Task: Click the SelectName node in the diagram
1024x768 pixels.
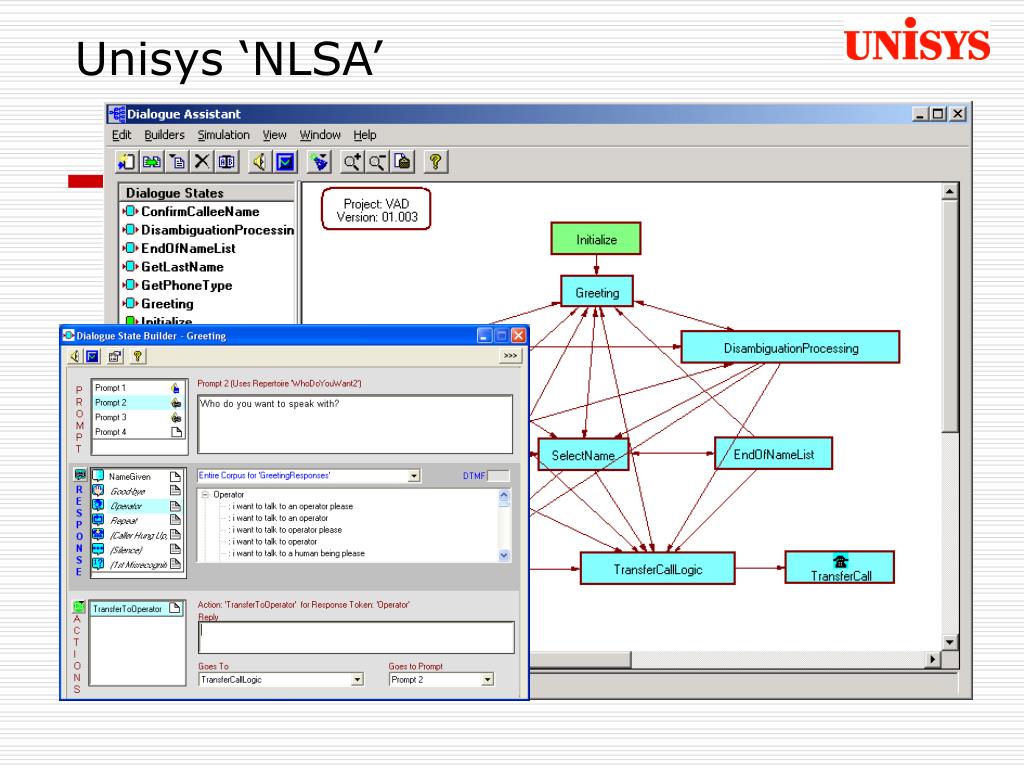Action: coord(583,455)
